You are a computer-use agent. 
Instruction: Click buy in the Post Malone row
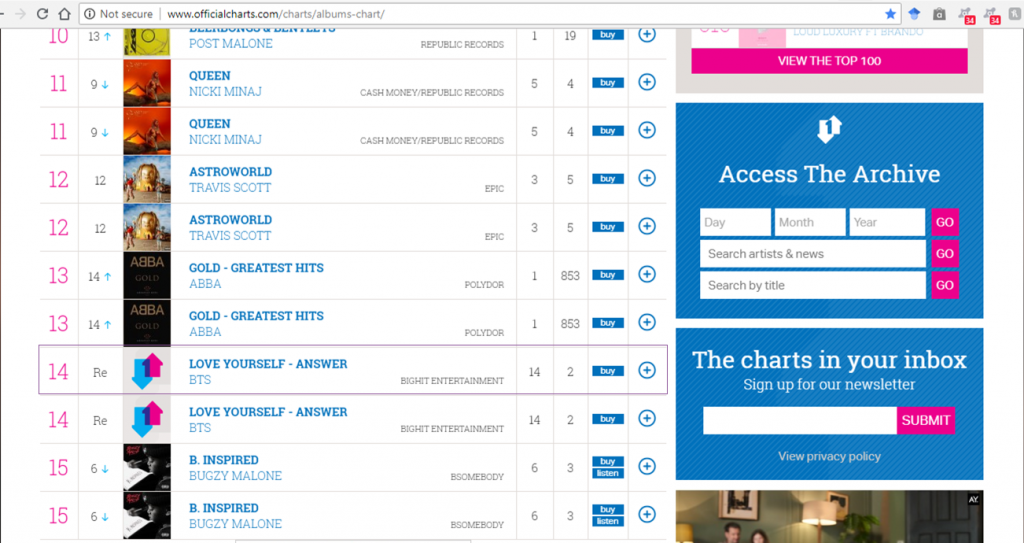point(607,35)
